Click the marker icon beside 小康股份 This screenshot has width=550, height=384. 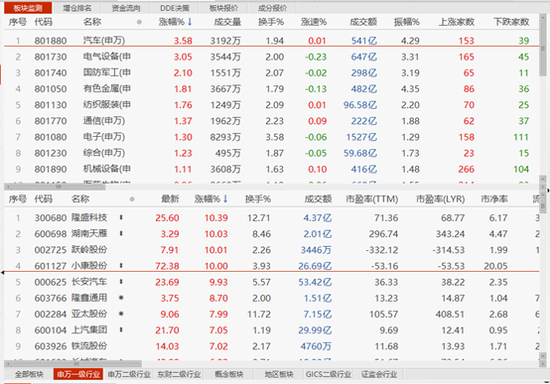(x=121, y=265)
